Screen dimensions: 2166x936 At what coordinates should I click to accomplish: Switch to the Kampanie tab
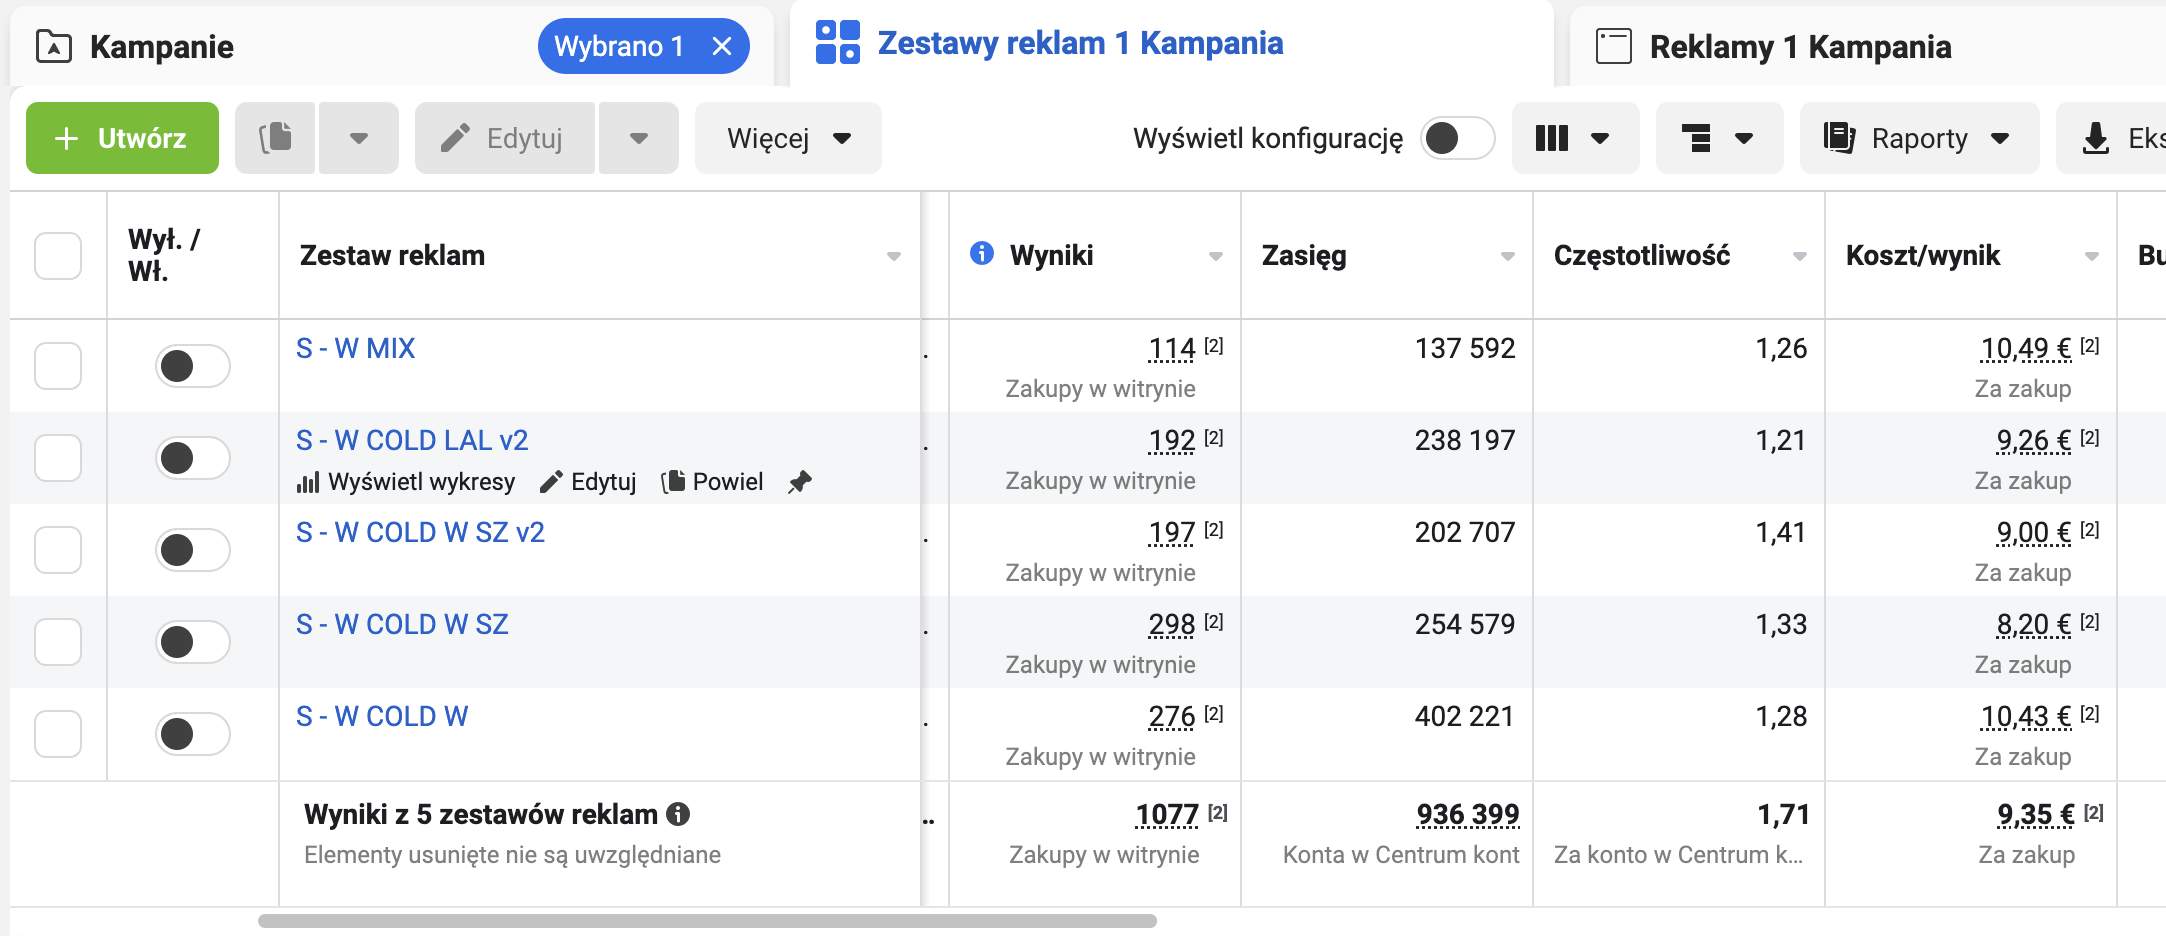tap(162, 47)
